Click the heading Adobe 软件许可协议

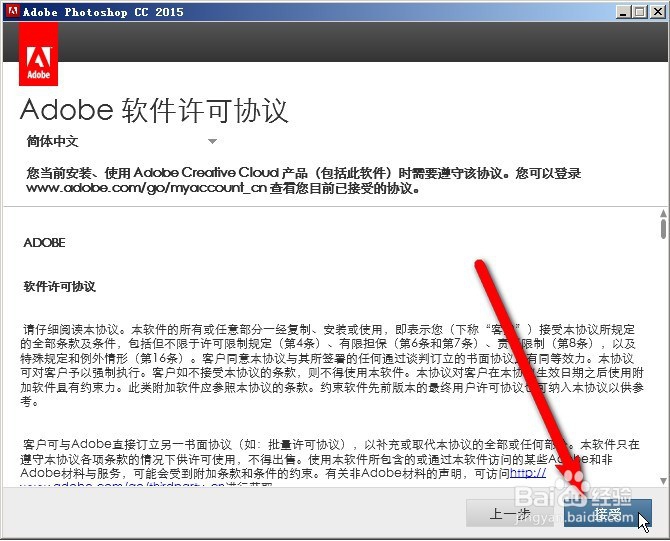[154, 110]
